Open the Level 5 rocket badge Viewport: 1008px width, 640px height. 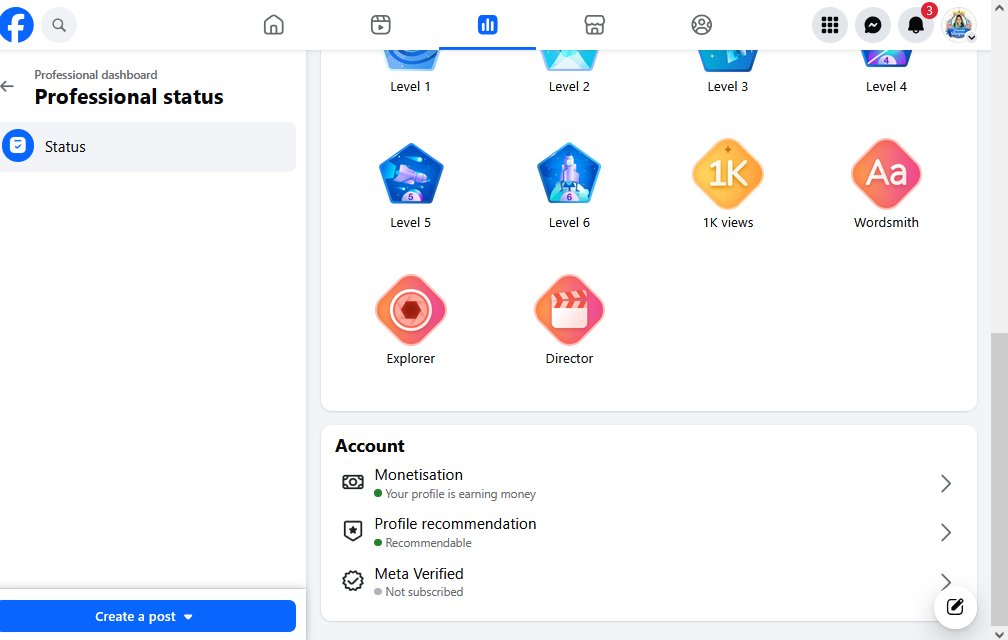[411, 173]
